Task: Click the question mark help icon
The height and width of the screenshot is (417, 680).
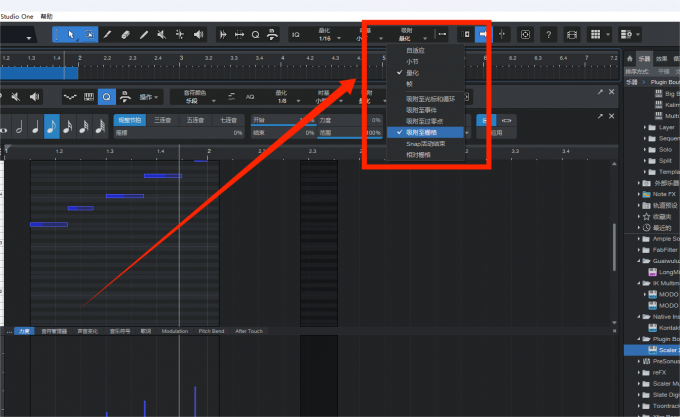Action: pos(548,34)
